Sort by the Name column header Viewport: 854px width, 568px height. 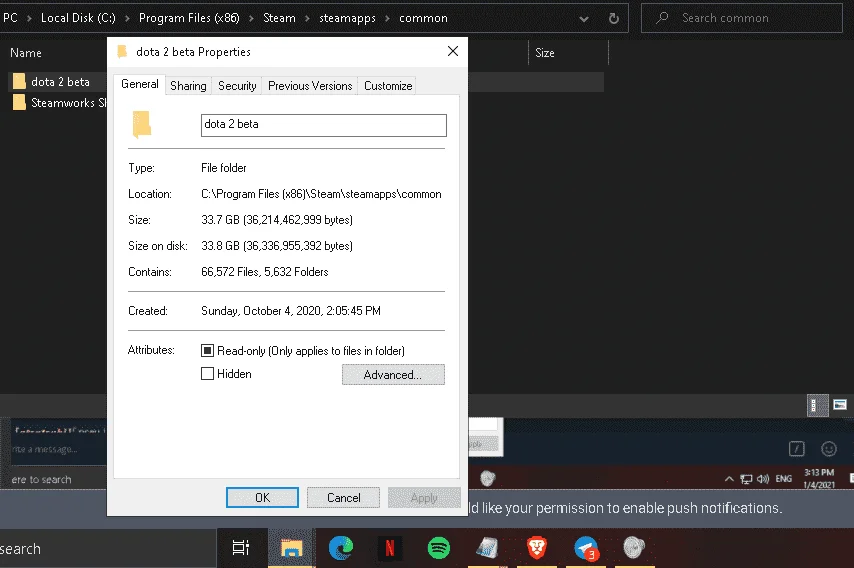pos(26,53)
